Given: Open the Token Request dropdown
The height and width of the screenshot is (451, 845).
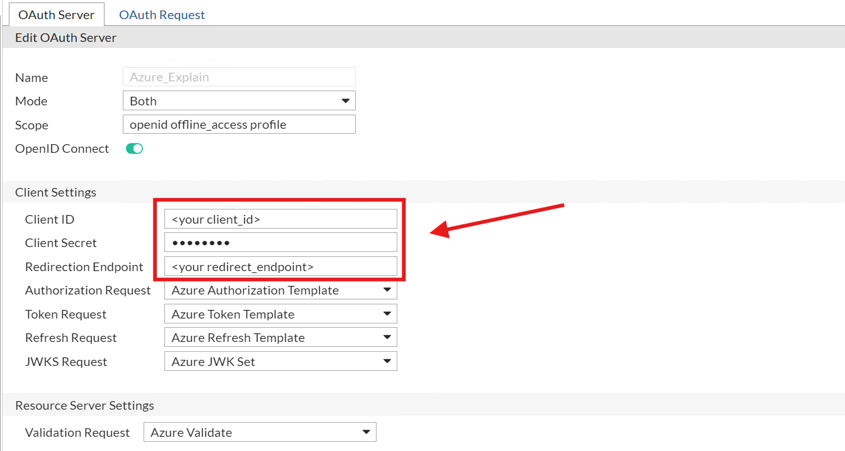Looking at the screenshot, I should (280, 314).
